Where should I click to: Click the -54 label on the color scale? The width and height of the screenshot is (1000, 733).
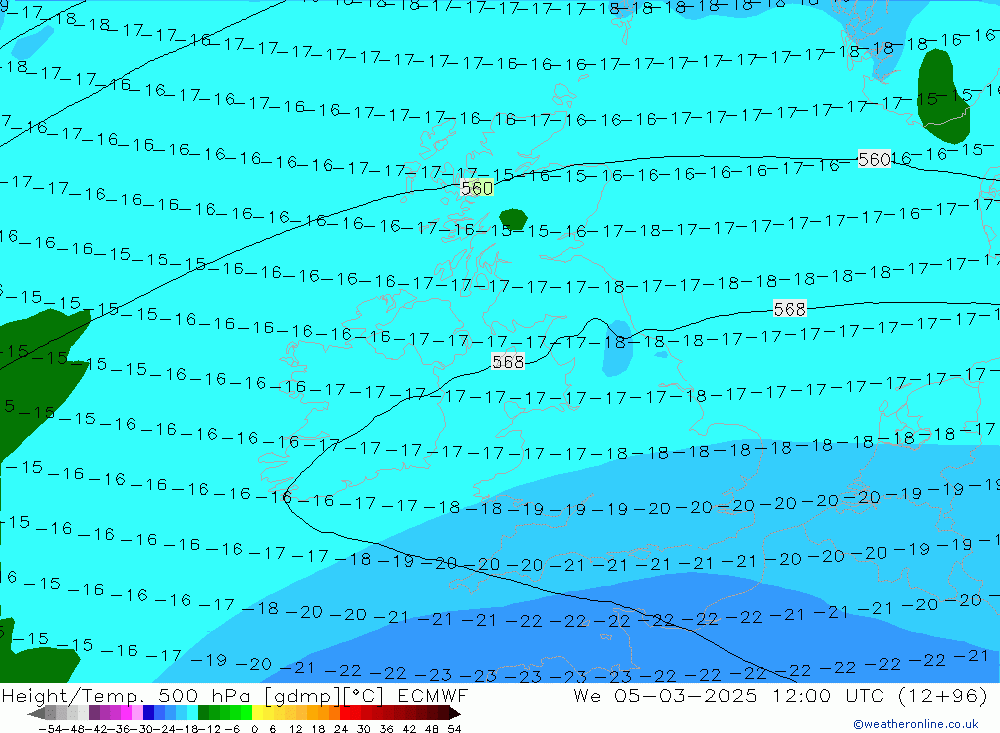click(50, 729)
